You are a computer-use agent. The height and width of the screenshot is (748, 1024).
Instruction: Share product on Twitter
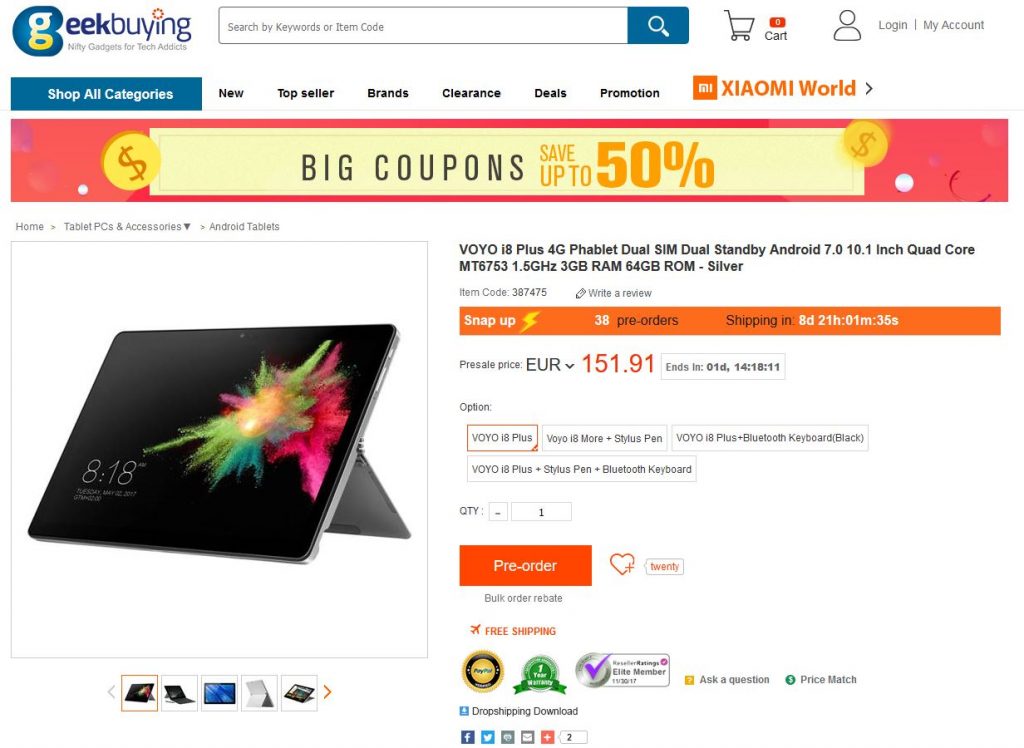click(488, 737)
